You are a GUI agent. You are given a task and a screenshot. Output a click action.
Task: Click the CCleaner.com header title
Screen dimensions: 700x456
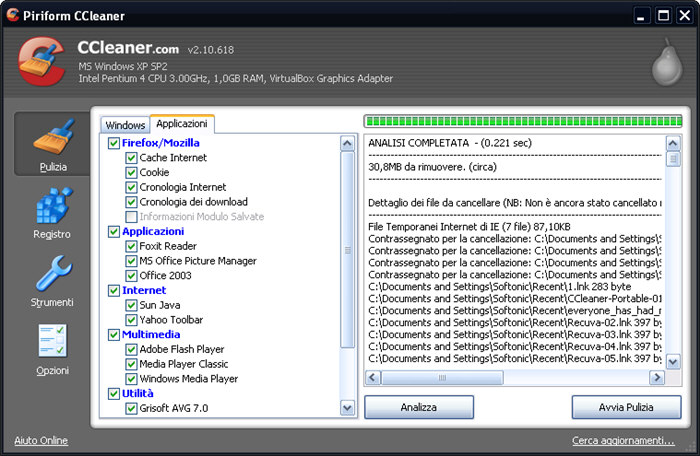tap(128, 47)
